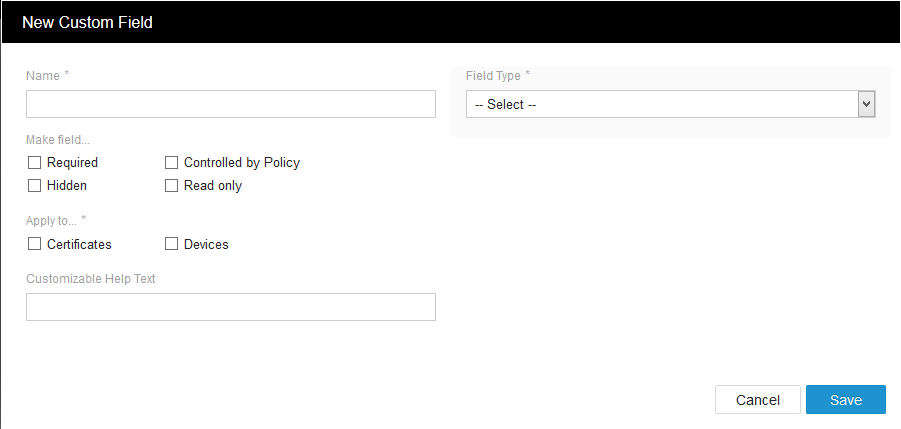Check the Controlled by Policy box
The height and width of the screenshot is (429, 901).
pyautogui.click(x=171, y=163)
